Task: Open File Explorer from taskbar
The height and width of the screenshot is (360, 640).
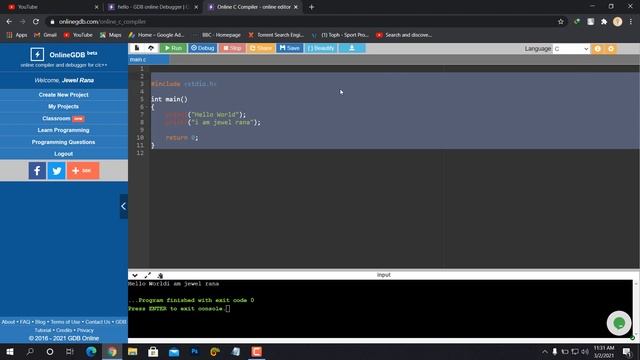Action: (133, 352)
